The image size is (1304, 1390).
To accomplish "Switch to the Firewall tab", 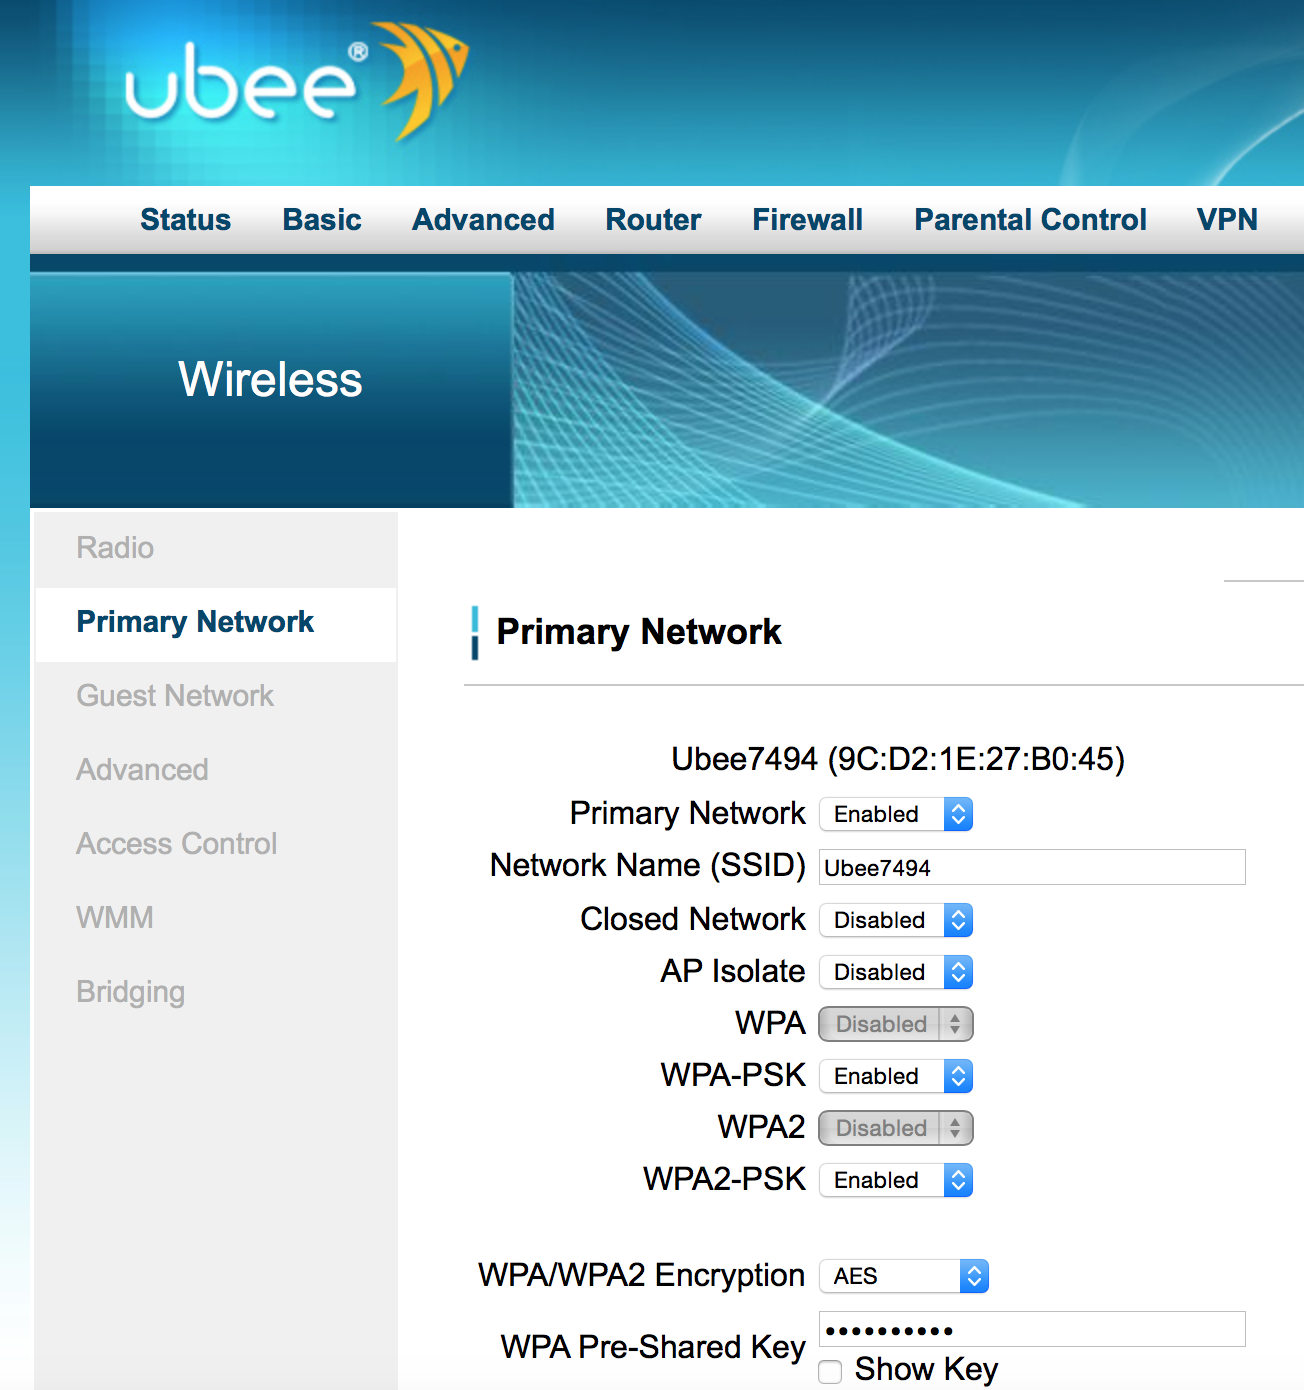I will coord(807,220).
